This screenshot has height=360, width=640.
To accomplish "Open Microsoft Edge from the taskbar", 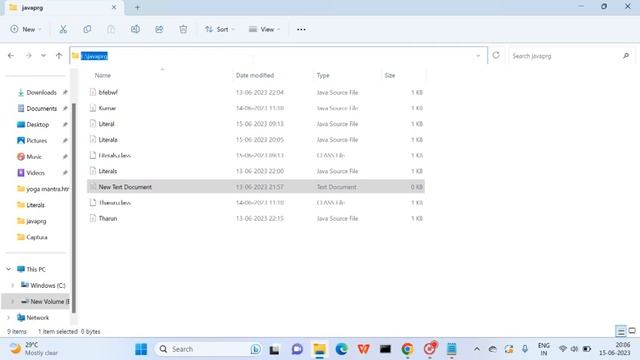I will pyautogui.click(x=342, y=349).
